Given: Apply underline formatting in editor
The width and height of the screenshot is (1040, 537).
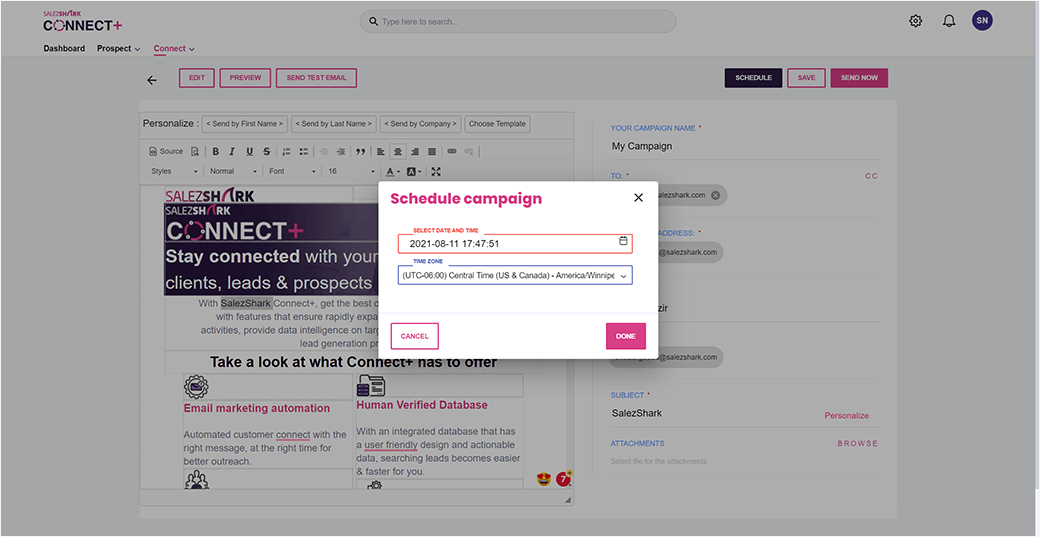Looking at the screenshot, I should tap(249, 152).
